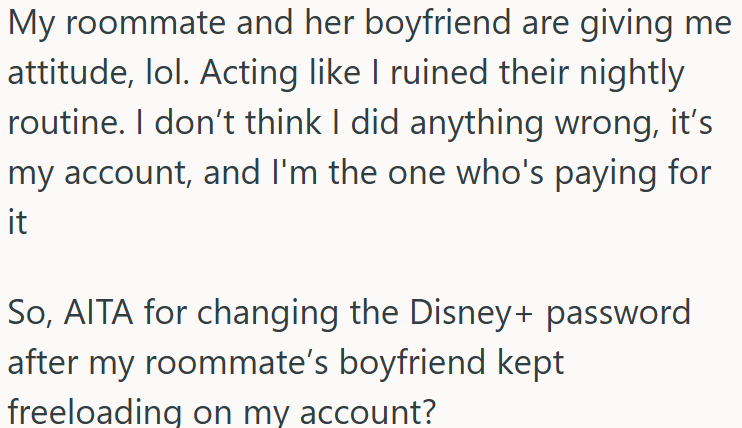742x428 pixels.
Task: Click the word "boyfriend" in the first line
Action: pyautogui.click(x=438, y=24)
